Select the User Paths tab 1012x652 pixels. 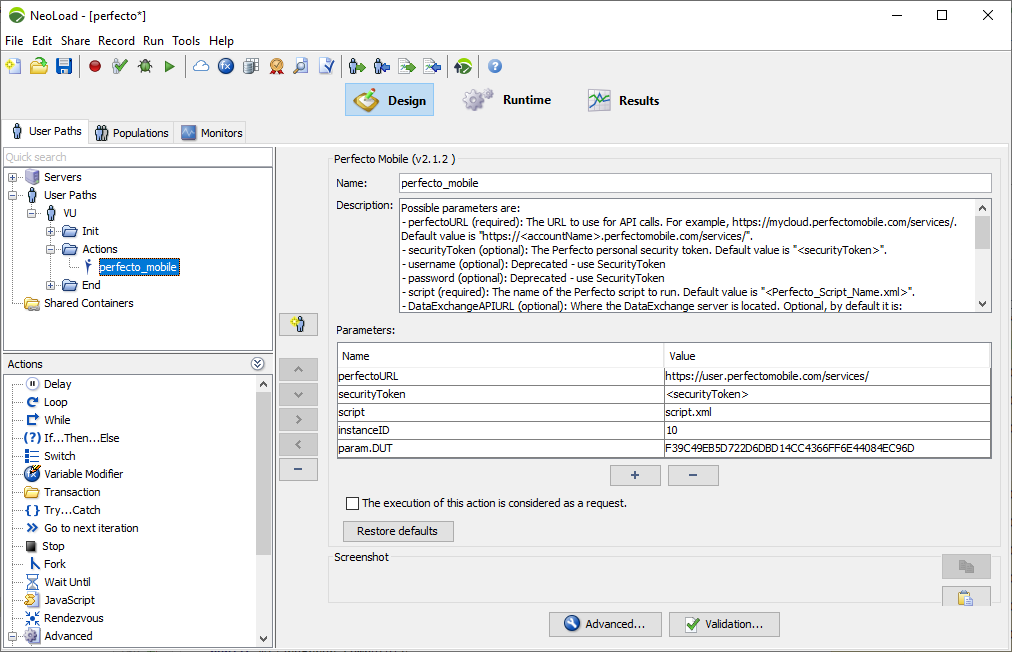[46, 131]
